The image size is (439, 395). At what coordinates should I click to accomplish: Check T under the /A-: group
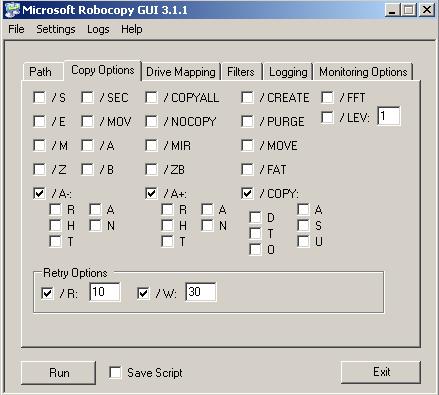(x=56, y=242)
